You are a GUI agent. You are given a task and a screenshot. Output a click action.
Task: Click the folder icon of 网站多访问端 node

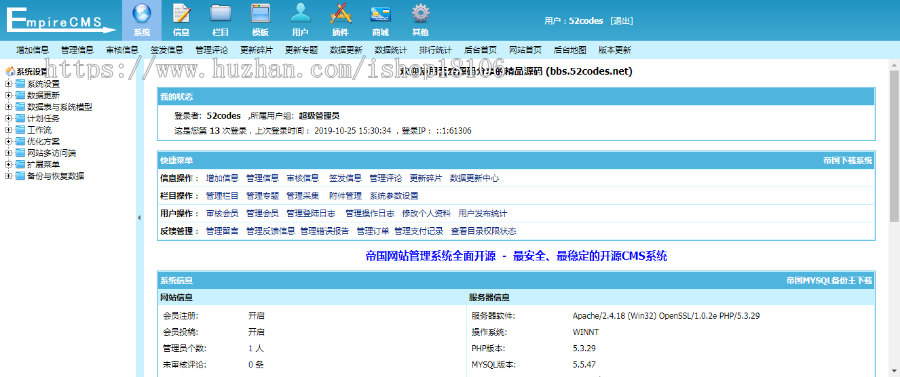21,153
